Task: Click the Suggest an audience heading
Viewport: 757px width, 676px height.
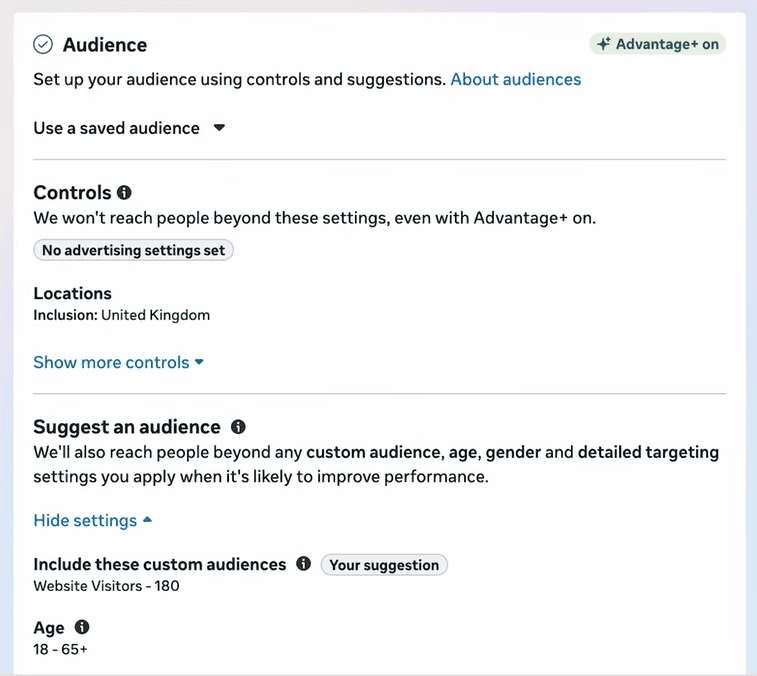Action: pyautogui.click(x=127, y=427)
